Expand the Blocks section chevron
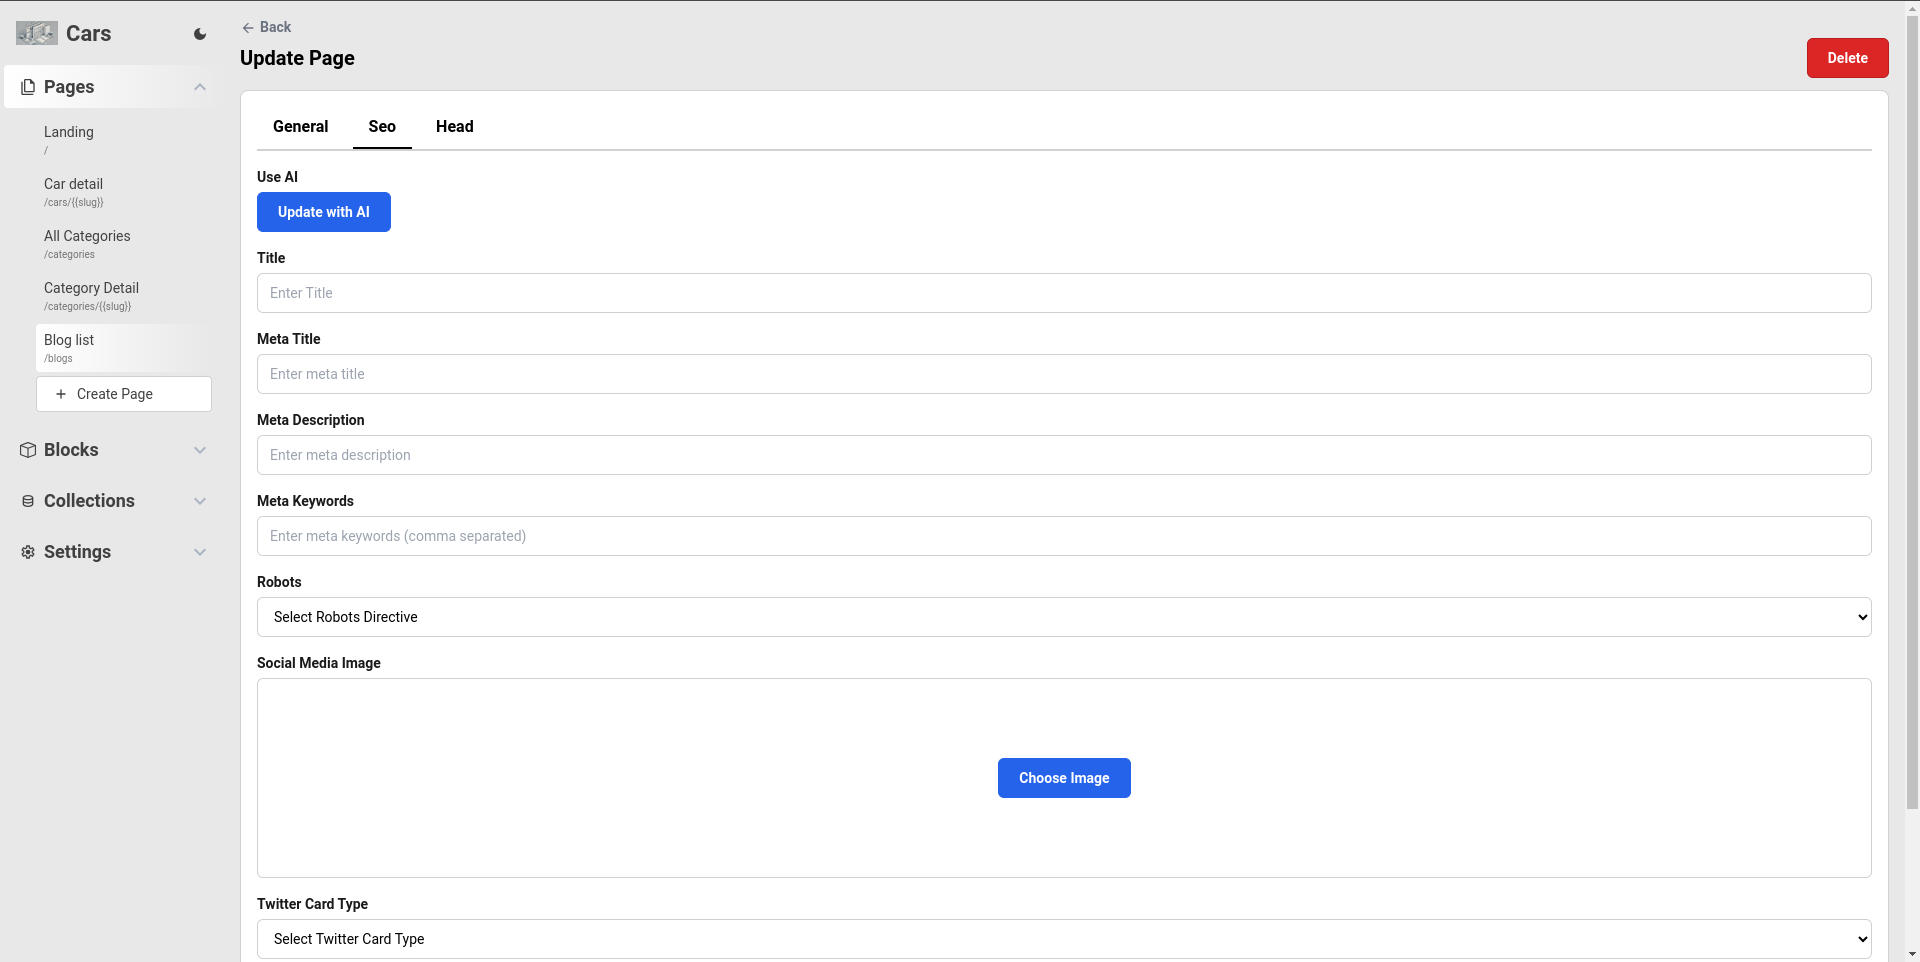 pyautogui.click(x=200, y=450)
